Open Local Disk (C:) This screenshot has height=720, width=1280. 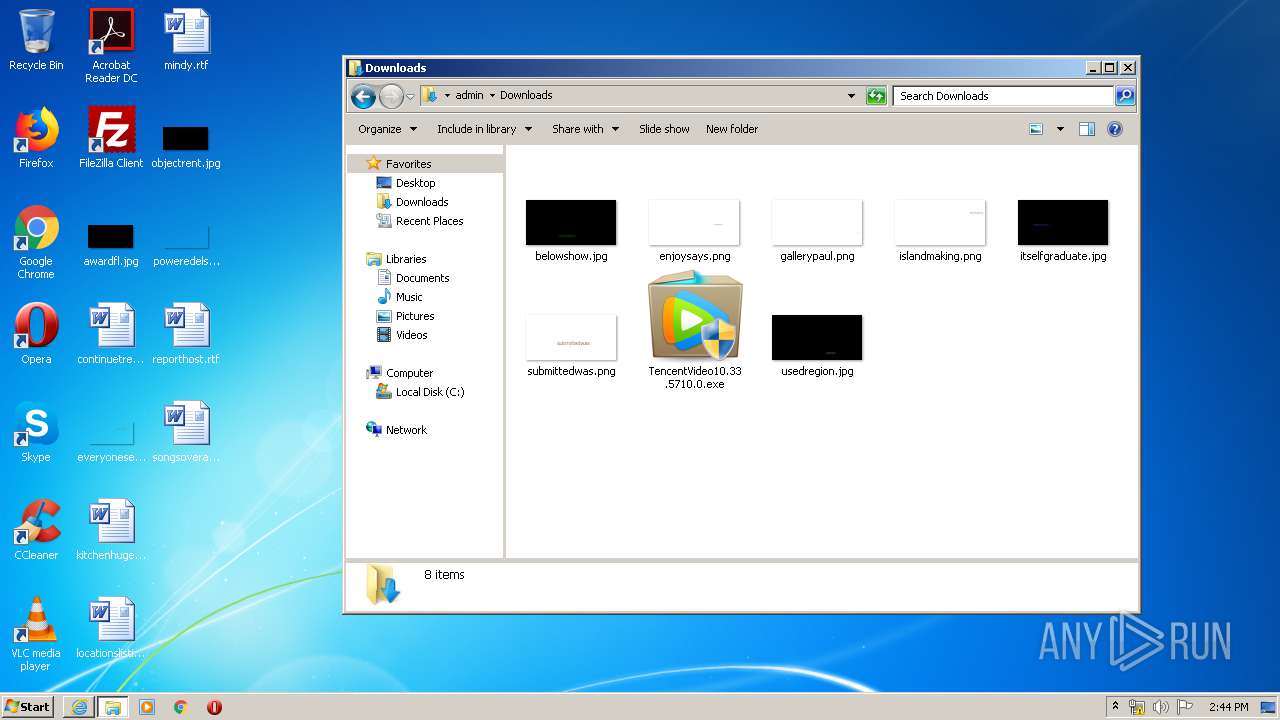click(x=430, y=392)
